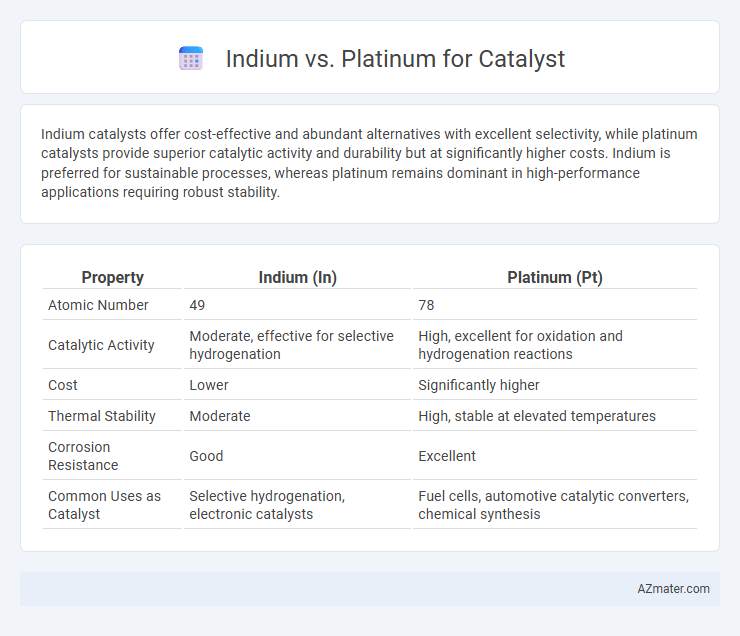The height and width of the screenshot is (636, 740).
Task: Click 'Fuel cells, automotive catalytic converters' cell
Action: tap(553, 505)
